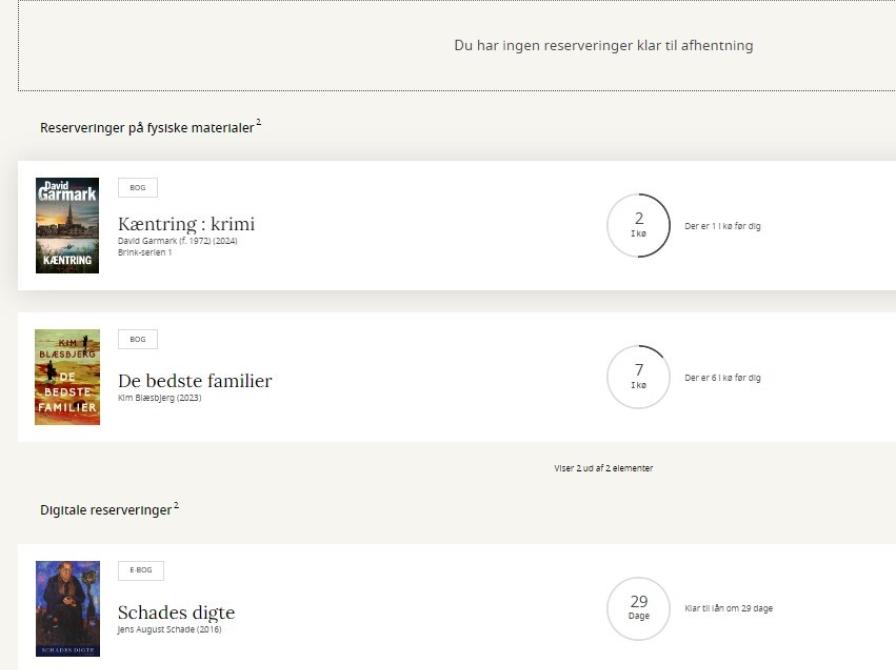
Task: Click the '7 i kø' queue circle
Action: click(x=639, y=377)
